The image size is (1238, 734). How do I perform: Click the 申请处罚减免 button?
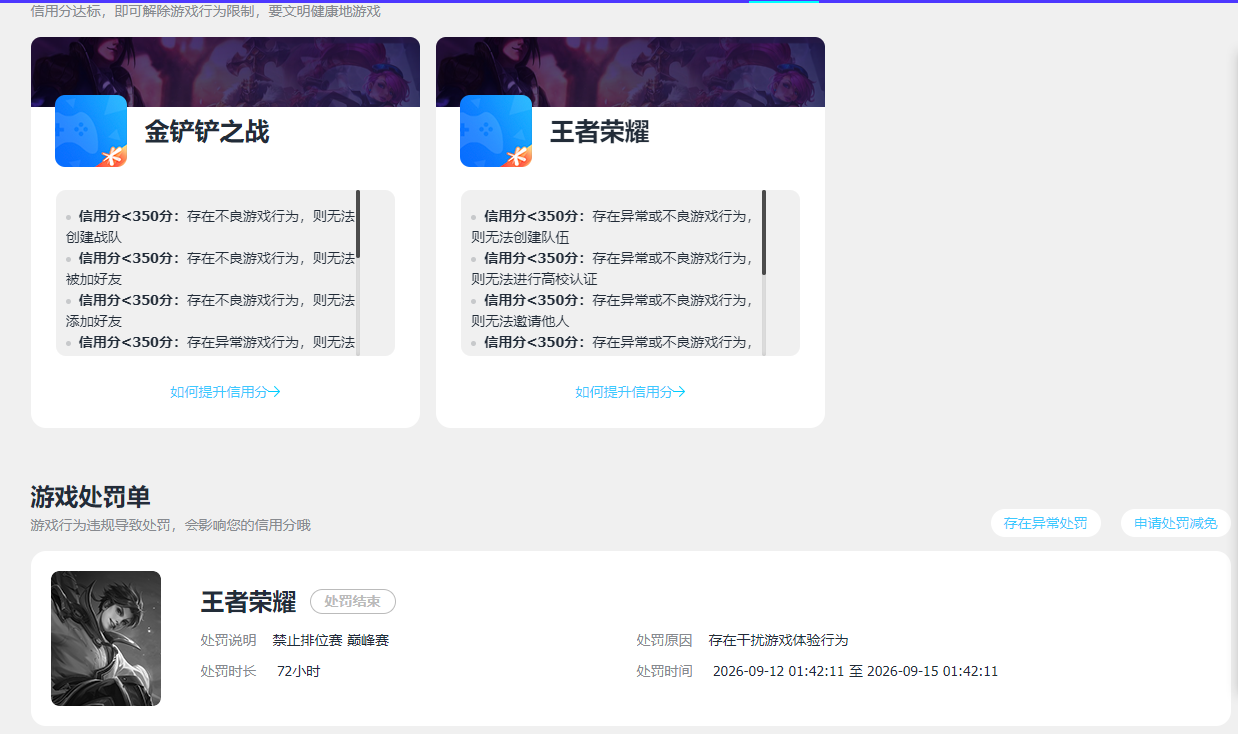click(1175, 523)
